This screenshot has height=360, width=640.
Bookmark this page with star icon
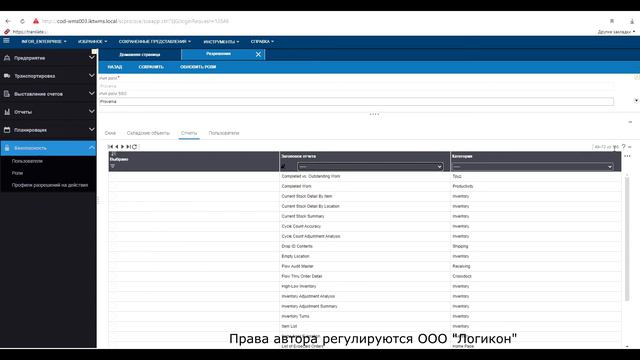612,21
